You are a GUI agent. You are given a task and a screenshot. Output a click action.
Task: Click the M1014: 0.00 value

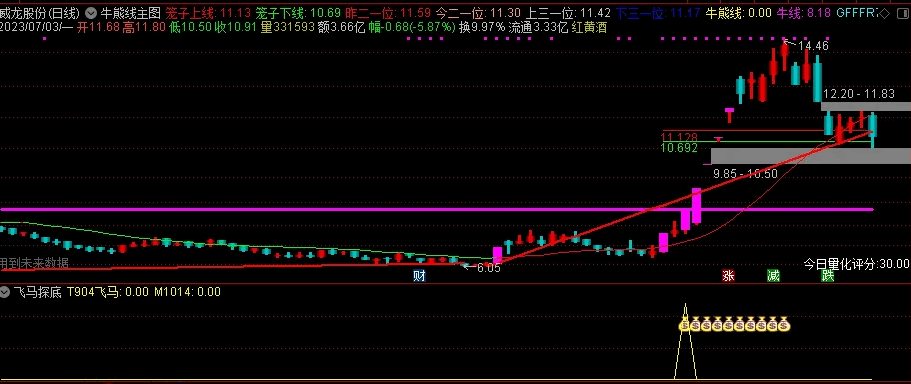click(187, 292)
